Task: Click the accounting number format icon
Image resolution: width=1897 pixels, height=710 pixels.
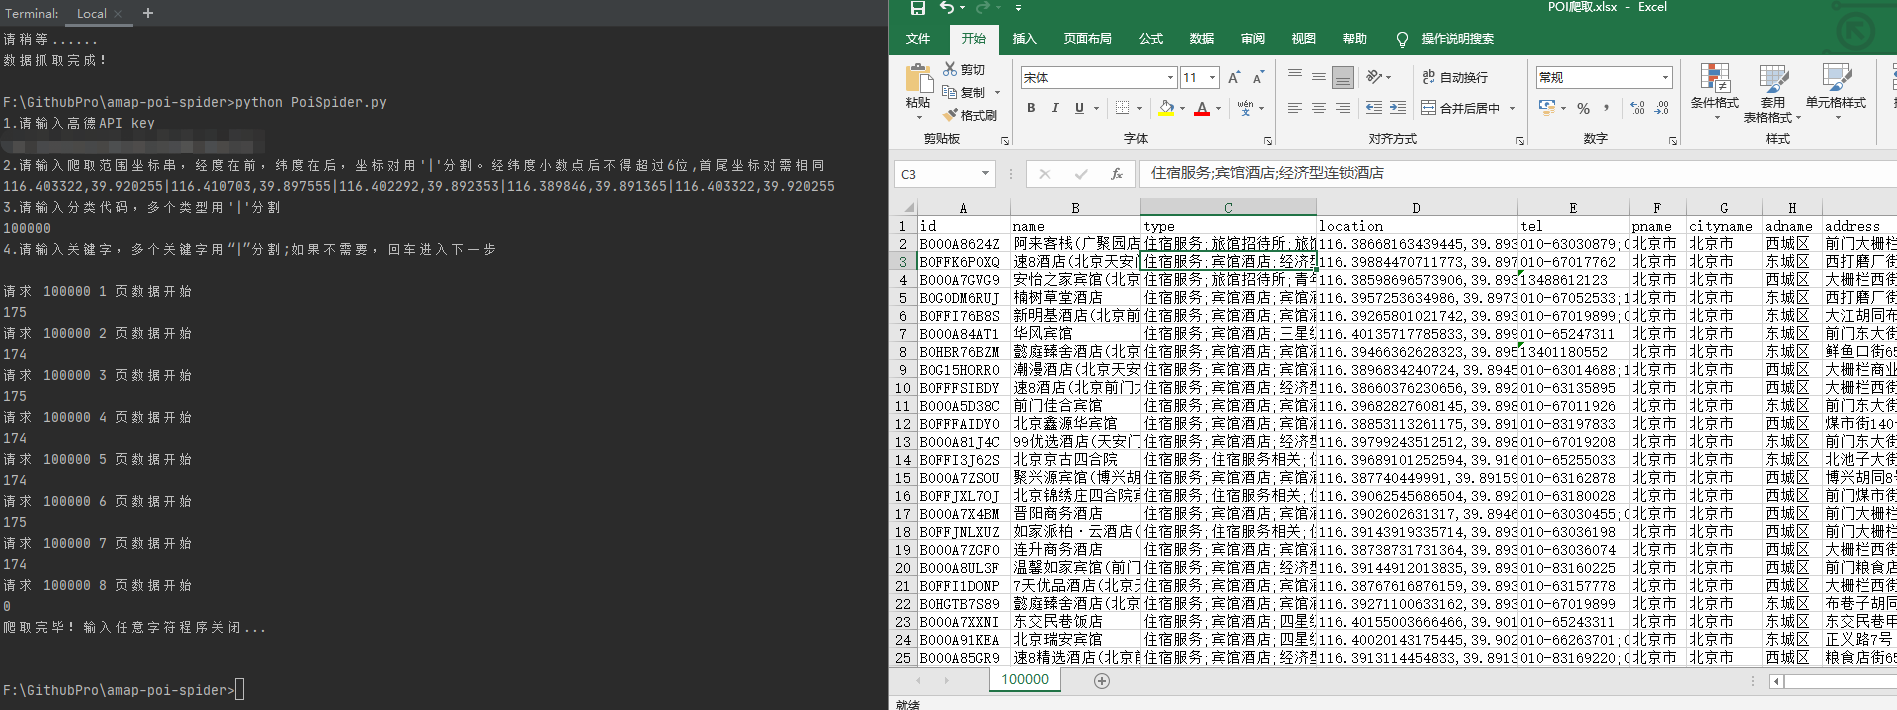Action: 1547,107
